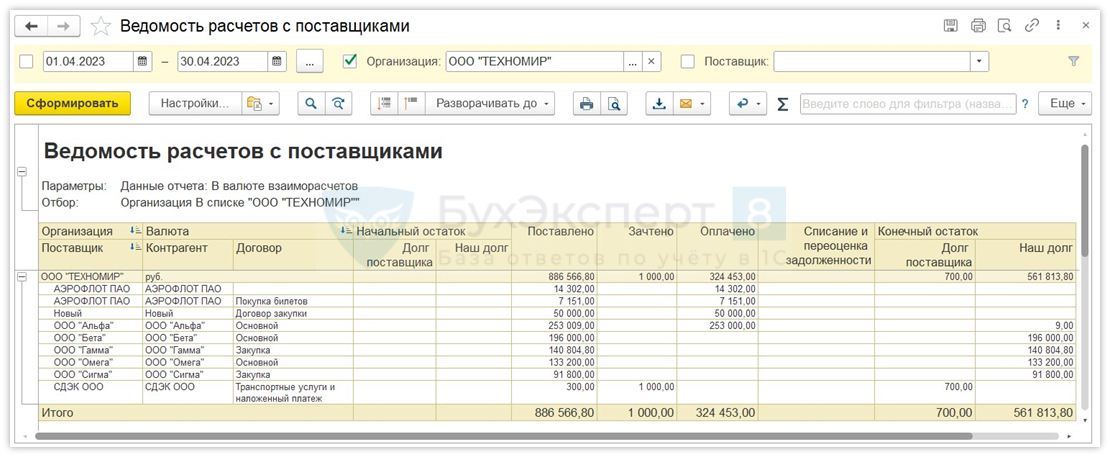This screenshot has height=457, width=1110.
Task: Open print preview with magnifier page icon
Action: point(615,103)
